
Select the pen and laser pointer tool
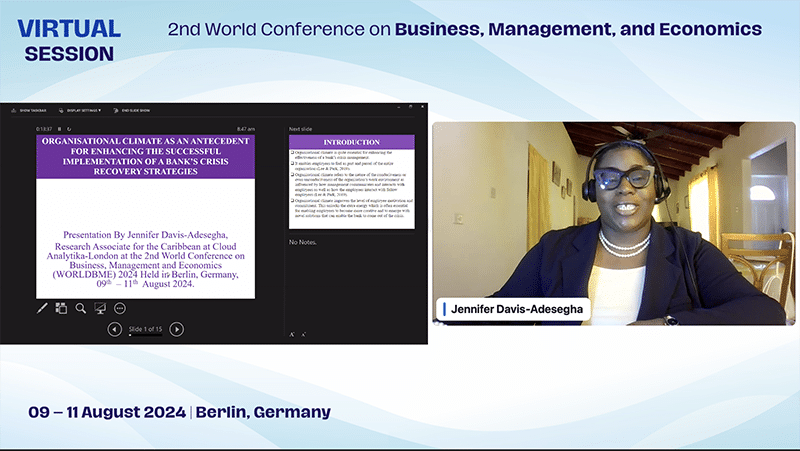43,309
